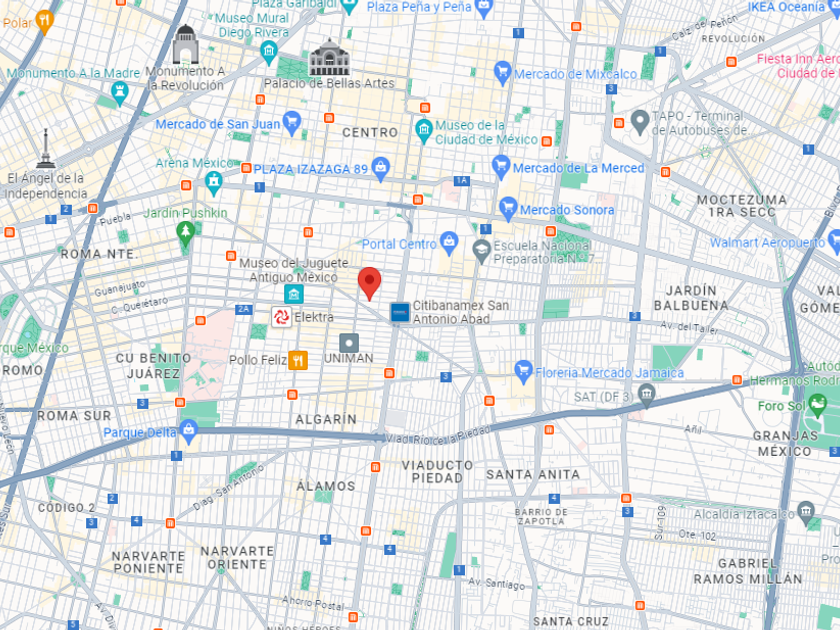This screenshot has width=840, height=630.
Task: Click the red location pin marker
Action: click(369, 283)
